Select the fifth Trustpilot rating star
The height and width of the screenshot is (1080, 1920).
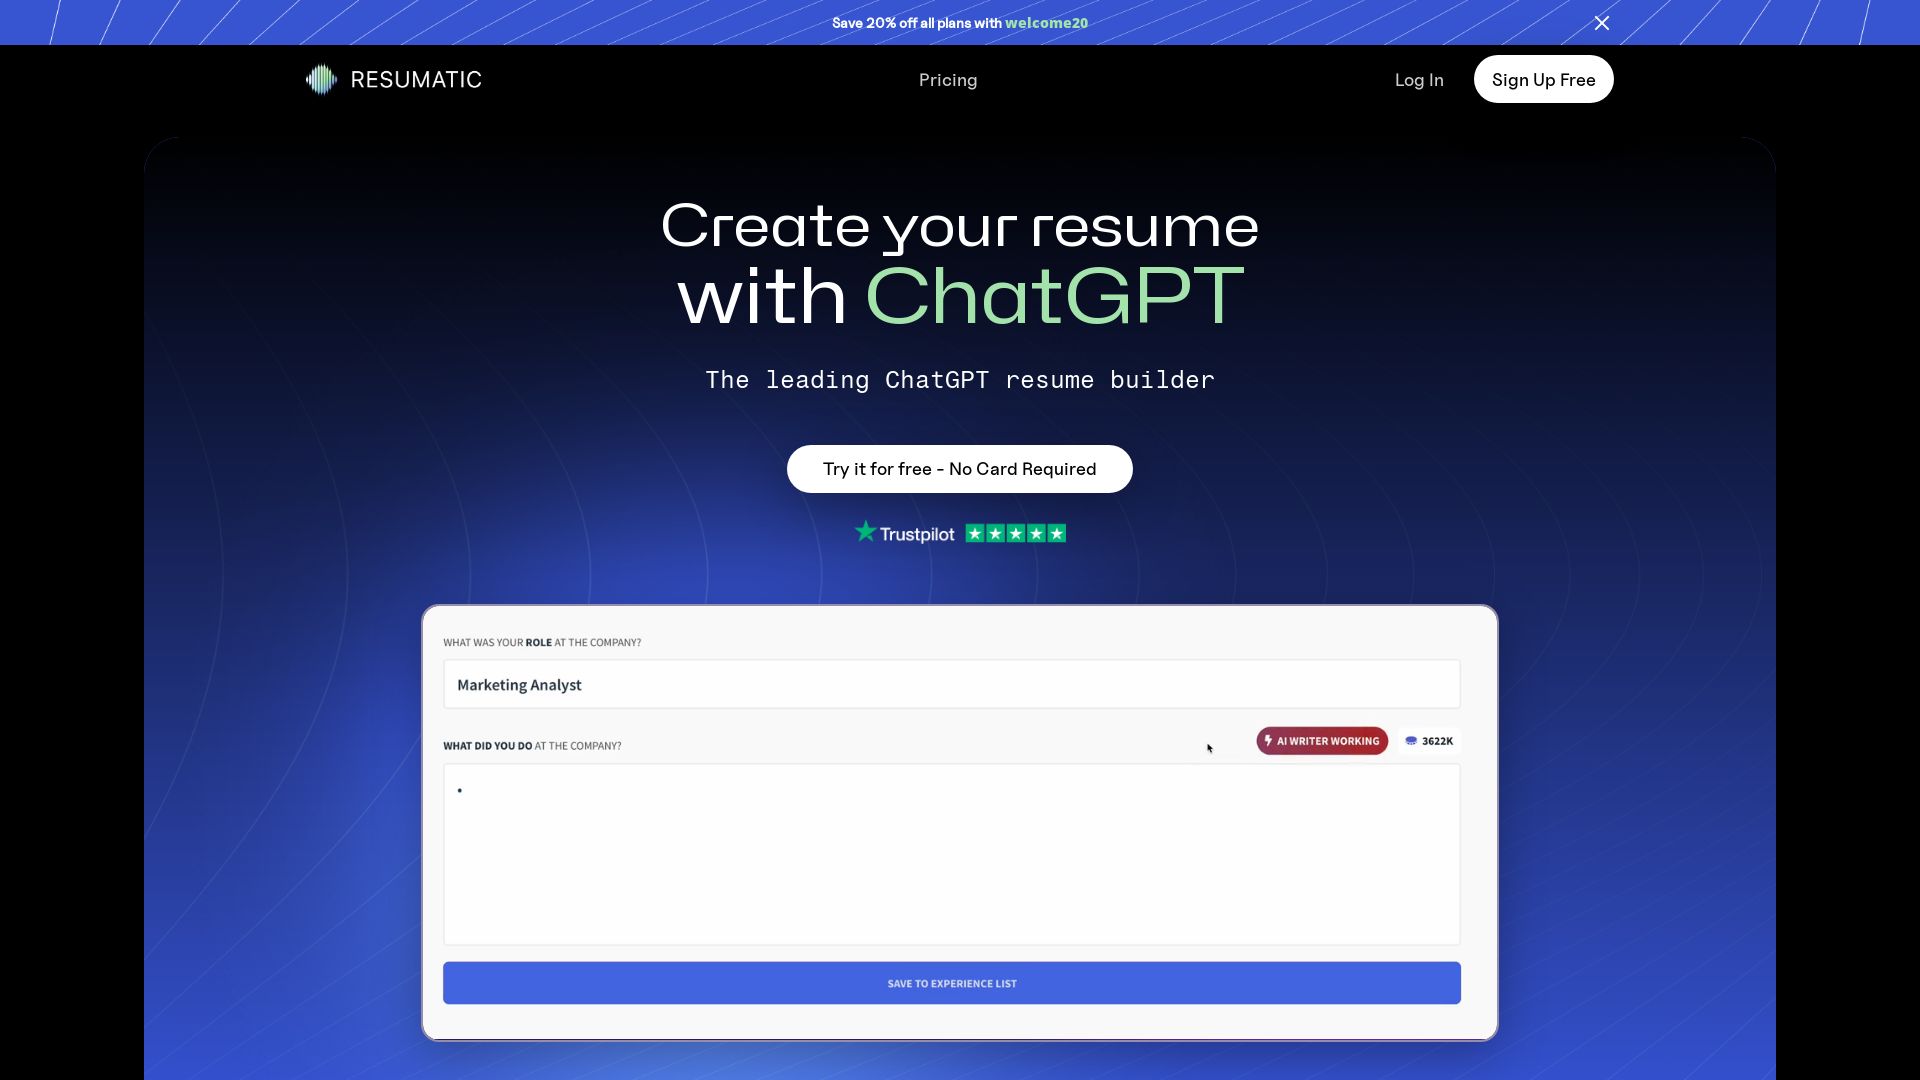click(x=1056, y=533)
